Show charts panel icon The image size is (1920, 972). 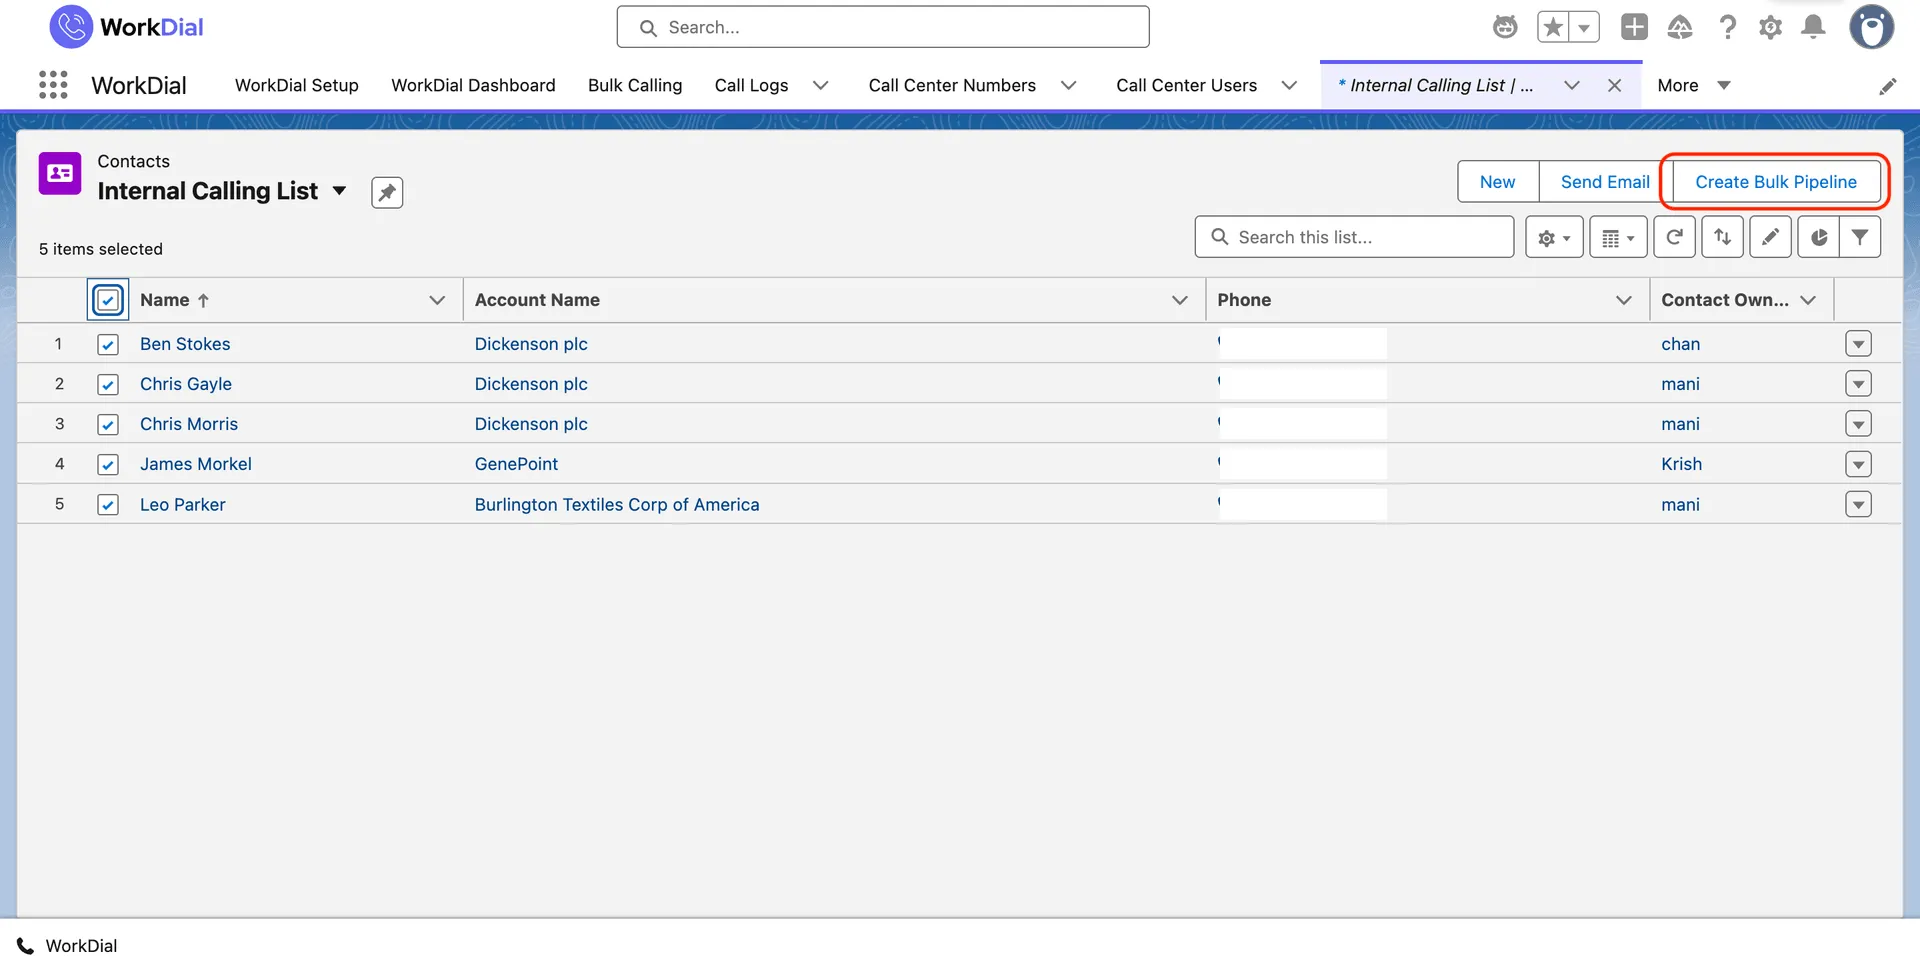click(1818, 237)
